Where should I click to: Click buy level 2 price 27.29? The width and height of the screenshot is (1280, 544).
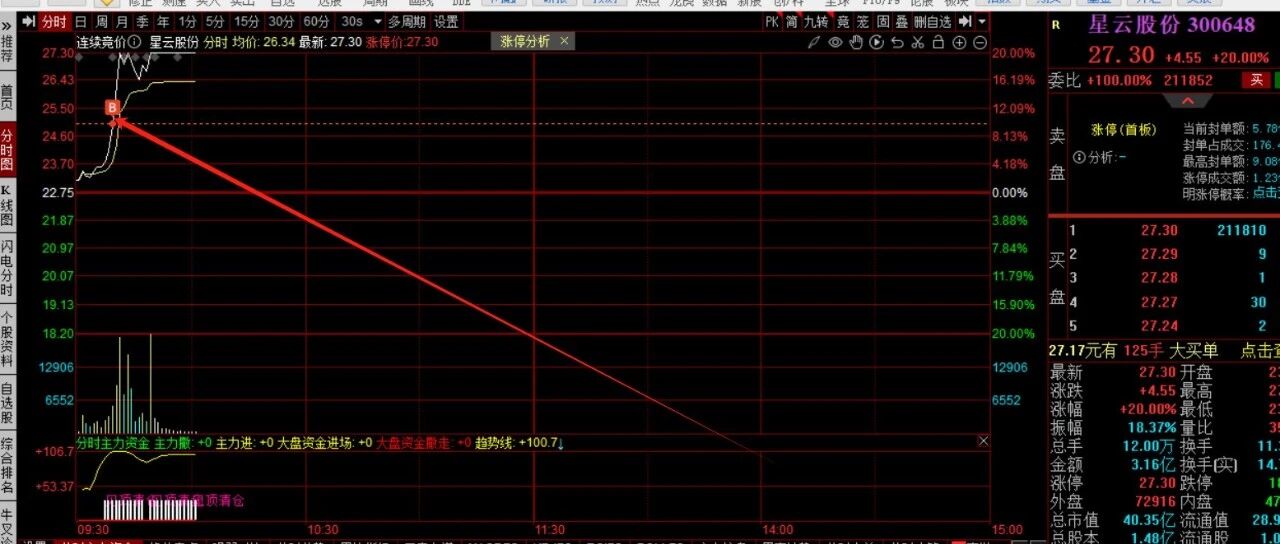pos(1159,254)
